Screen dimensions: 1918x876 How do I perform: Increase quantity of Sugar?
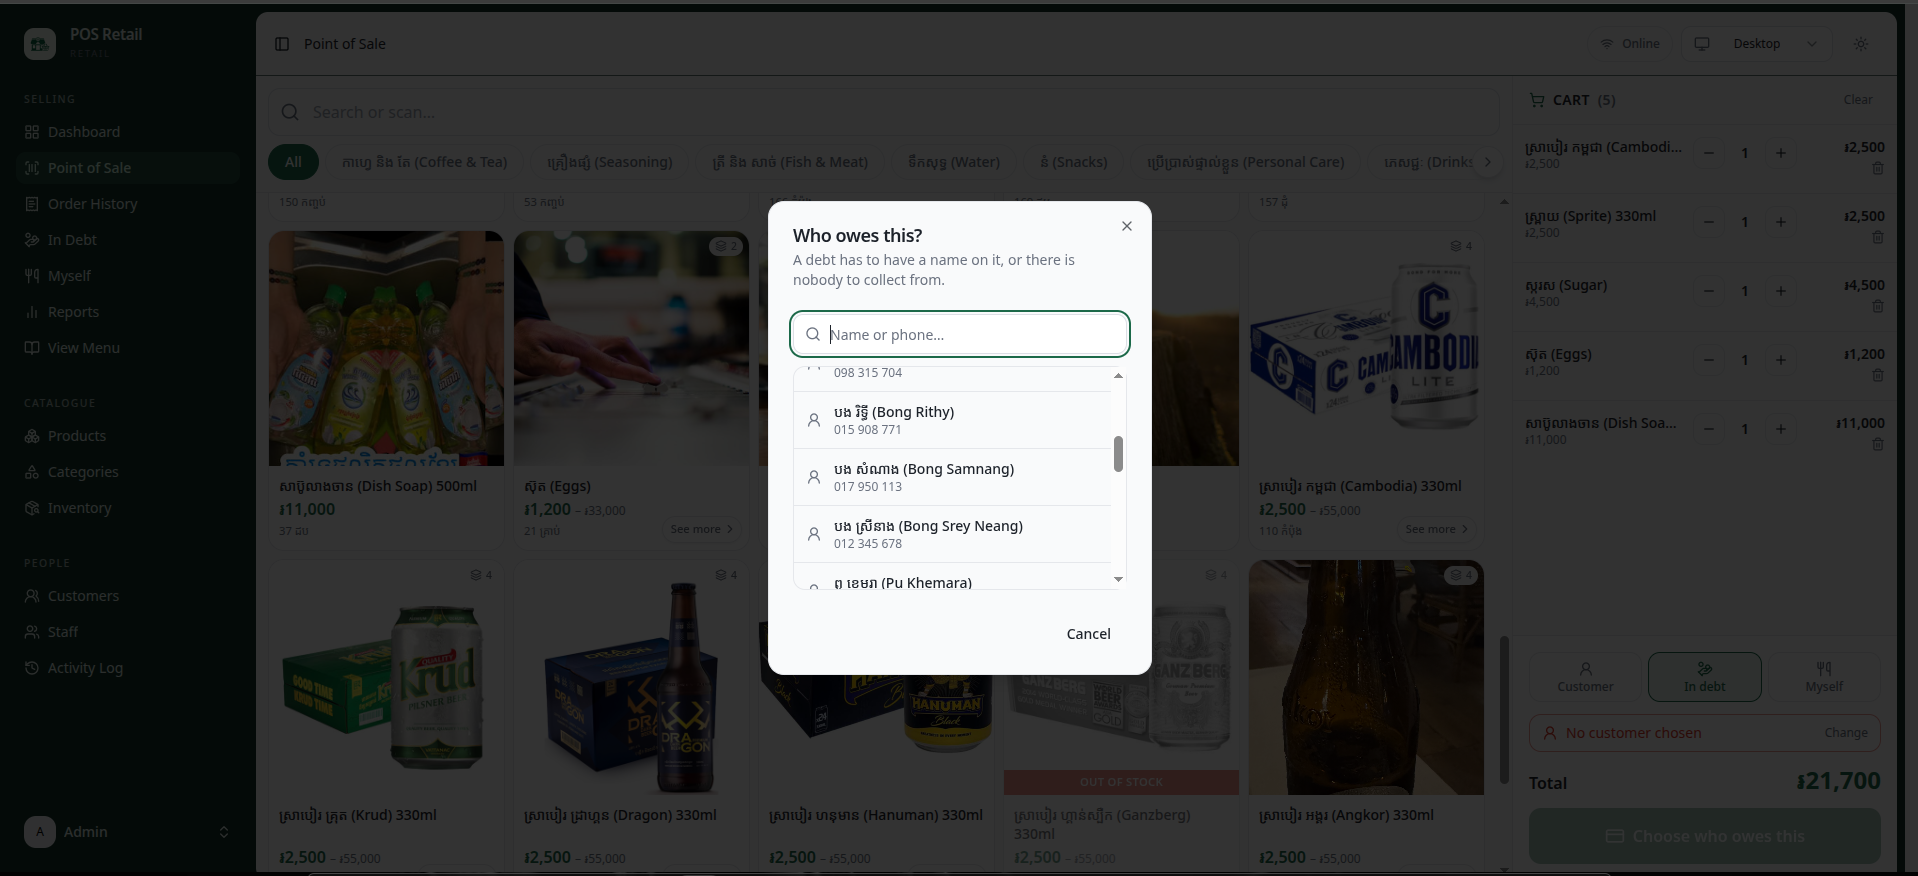(1781, 291)
